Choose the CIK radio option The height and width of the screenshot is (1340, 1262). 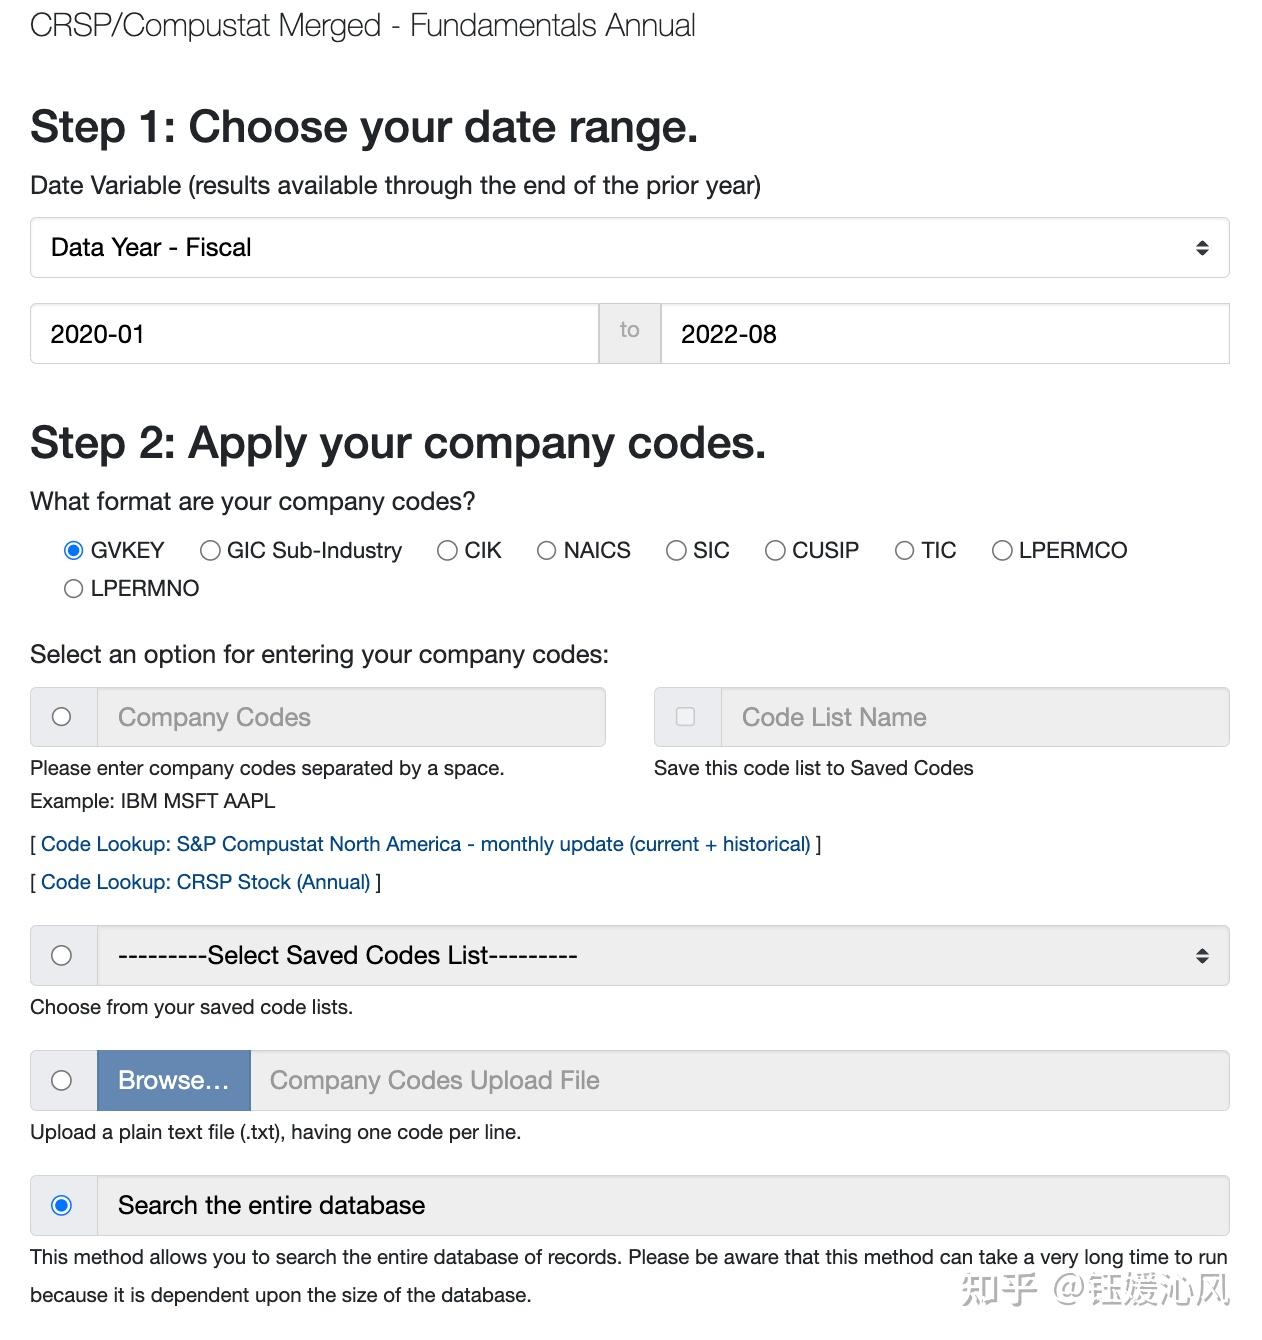[447, 551]
